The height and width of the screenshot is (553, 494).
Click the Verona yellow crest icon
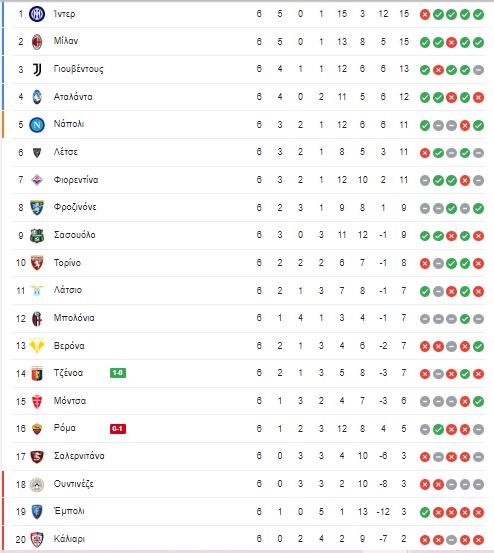click(x=37, y=346)
